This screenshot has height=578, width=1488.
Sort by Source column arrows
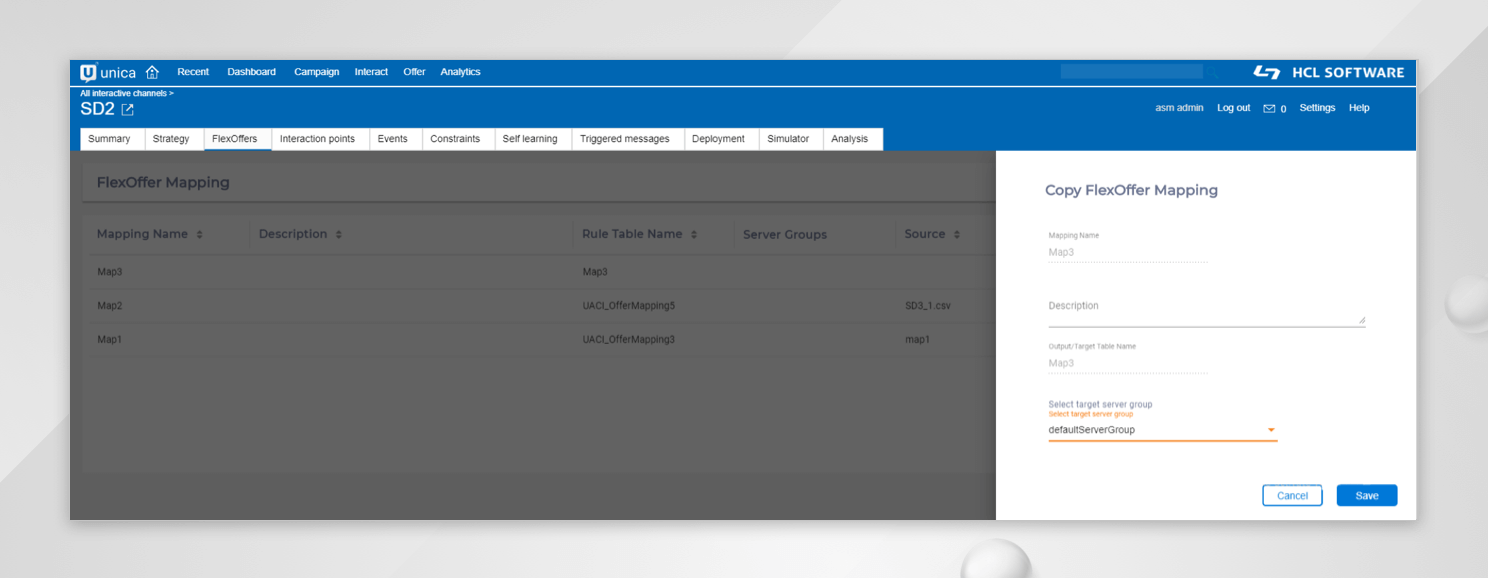point(957,235)
